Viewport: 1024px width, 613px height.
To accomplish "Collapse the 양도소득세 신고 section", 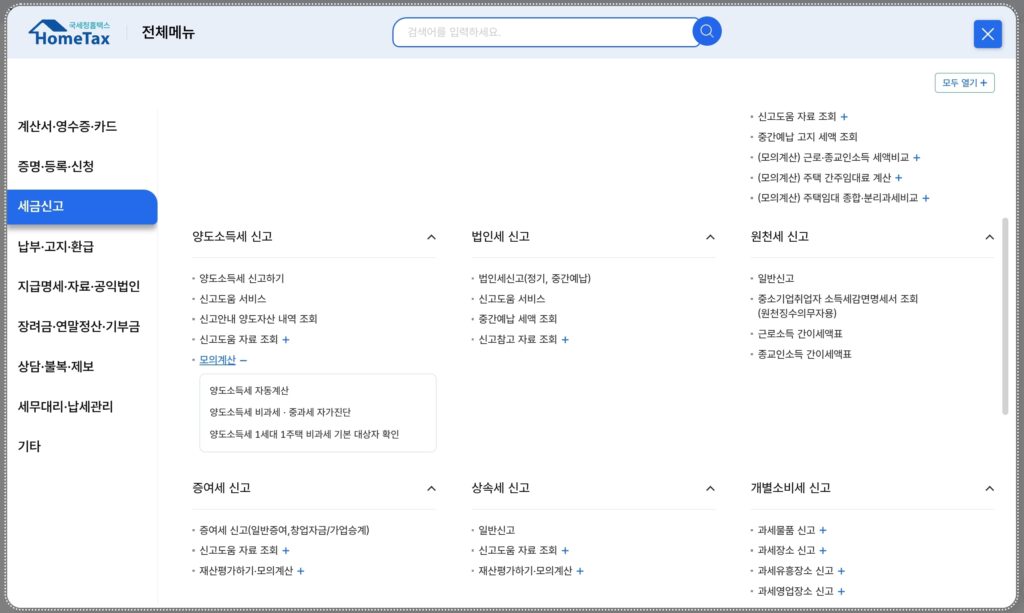I will coord(431,237).
